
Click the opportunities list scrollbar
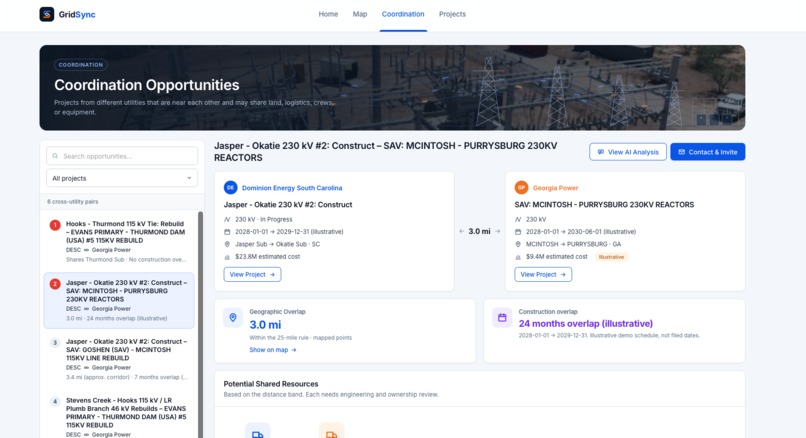[200, 324]
